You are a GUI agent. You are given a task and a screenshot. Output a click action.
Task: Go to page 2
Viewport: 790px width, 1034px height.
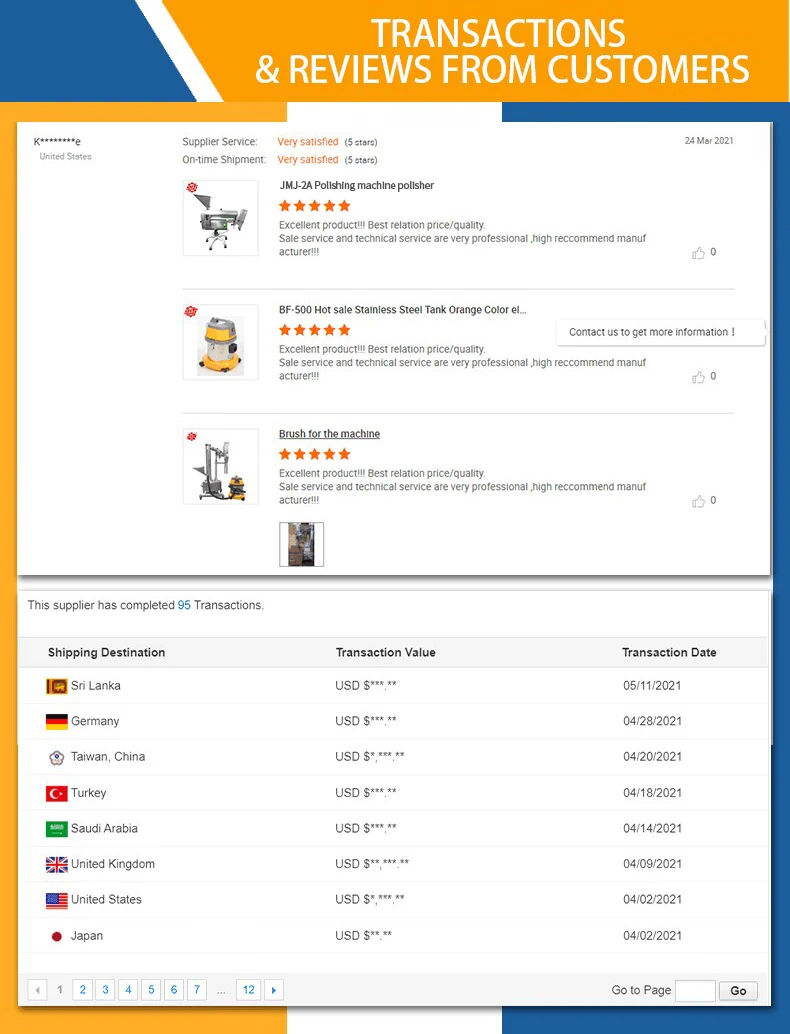(82, 990)
